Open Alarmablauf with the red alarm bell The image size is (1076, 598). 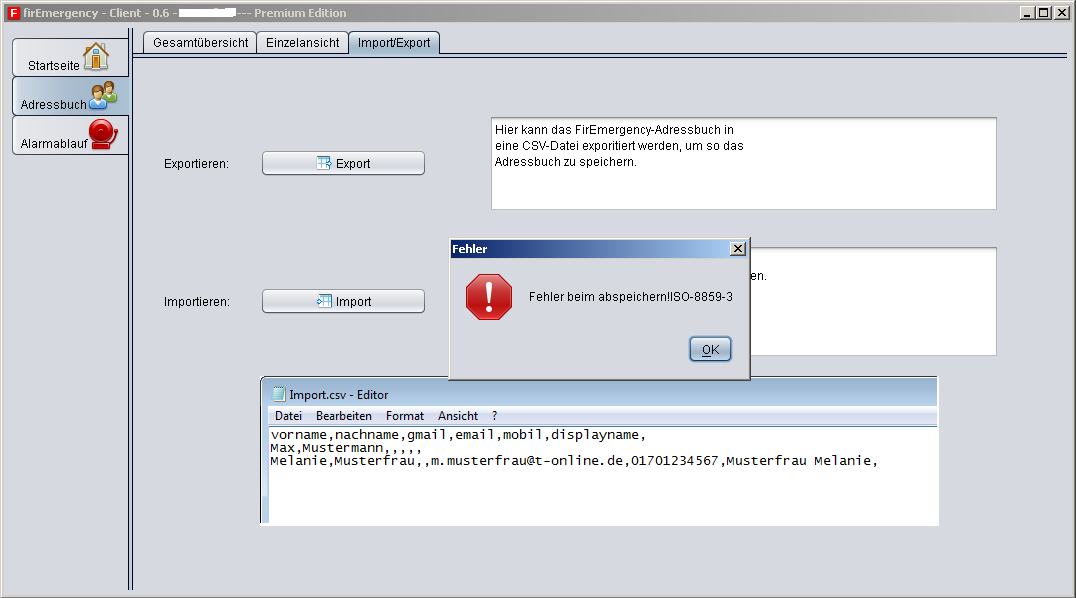[x=103, y=135]
